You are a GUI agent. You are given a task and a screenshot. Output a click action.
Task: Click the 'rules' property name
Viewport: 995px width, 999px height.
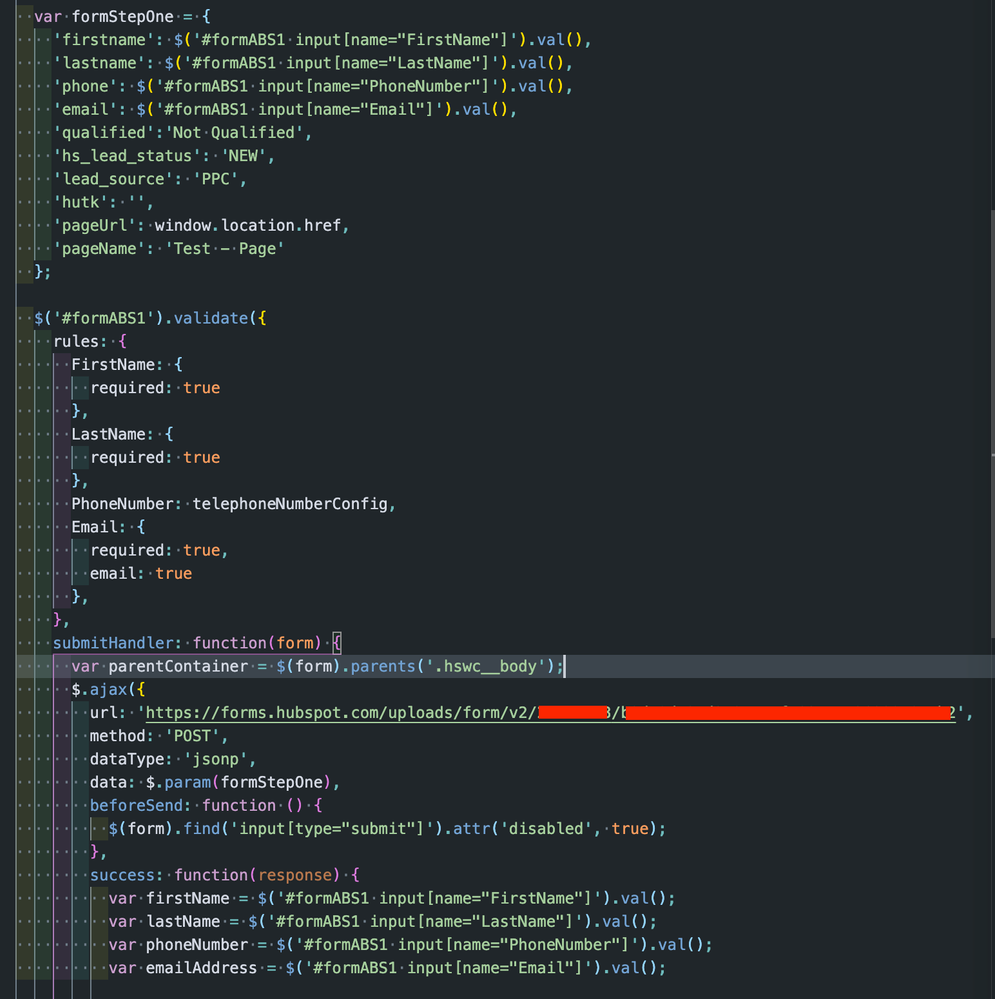[x=76, y=341]
